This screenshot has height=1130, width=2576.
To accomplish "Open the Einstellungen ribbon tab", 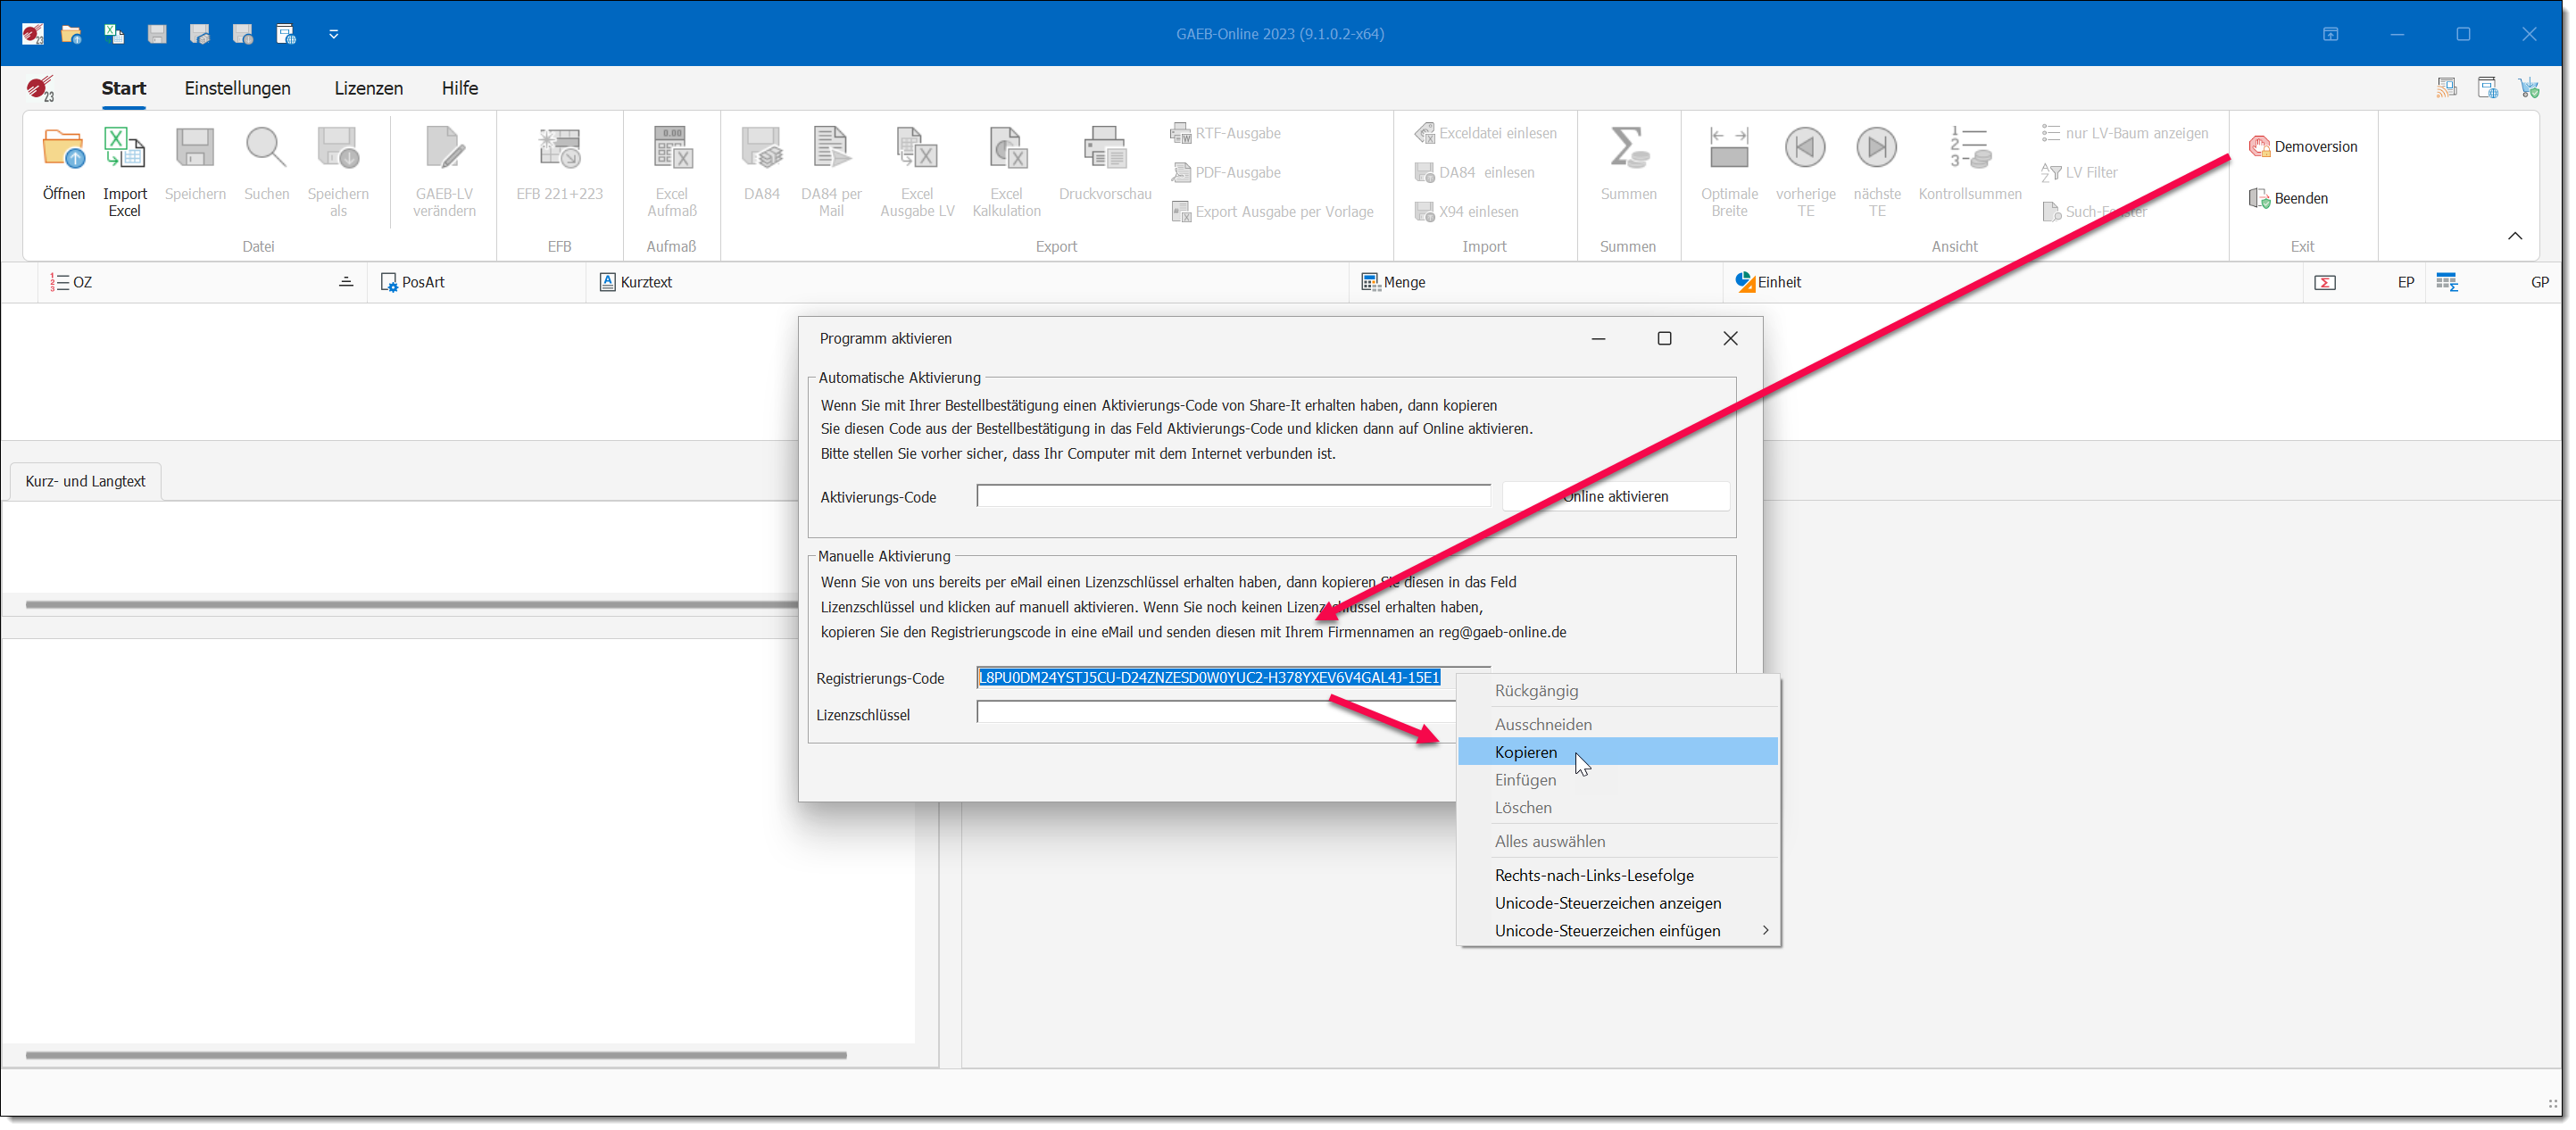I will pyautogui.click(x=237, y=88).
